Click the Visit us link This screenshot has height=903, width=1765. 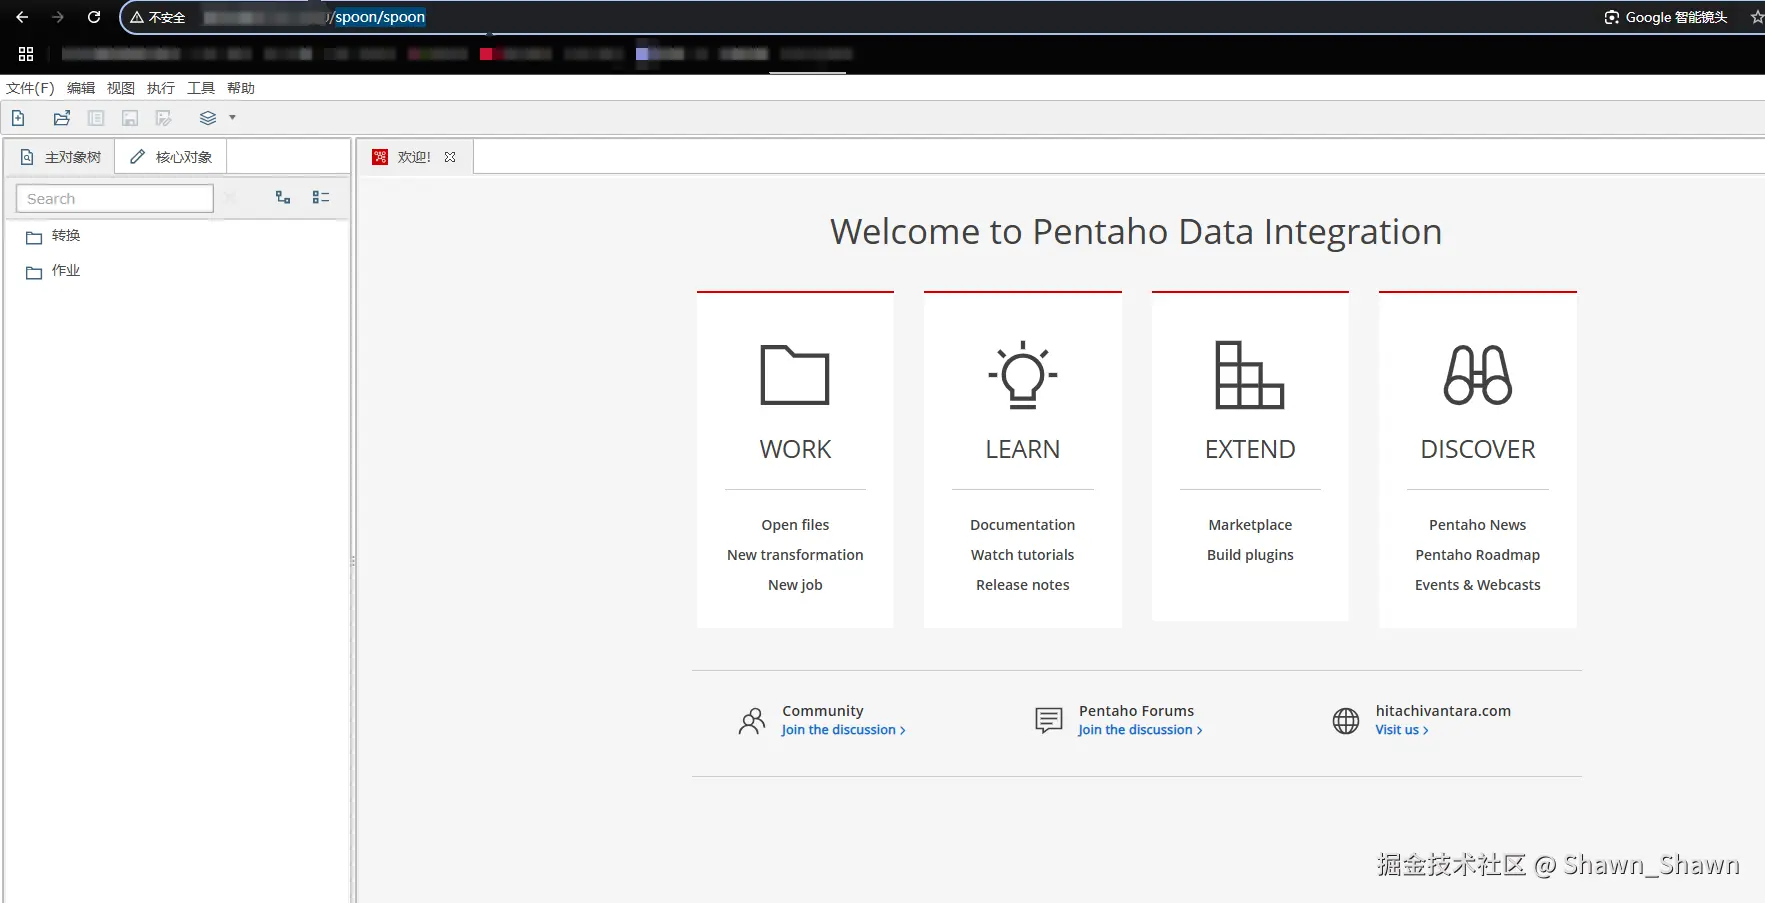1402,730
